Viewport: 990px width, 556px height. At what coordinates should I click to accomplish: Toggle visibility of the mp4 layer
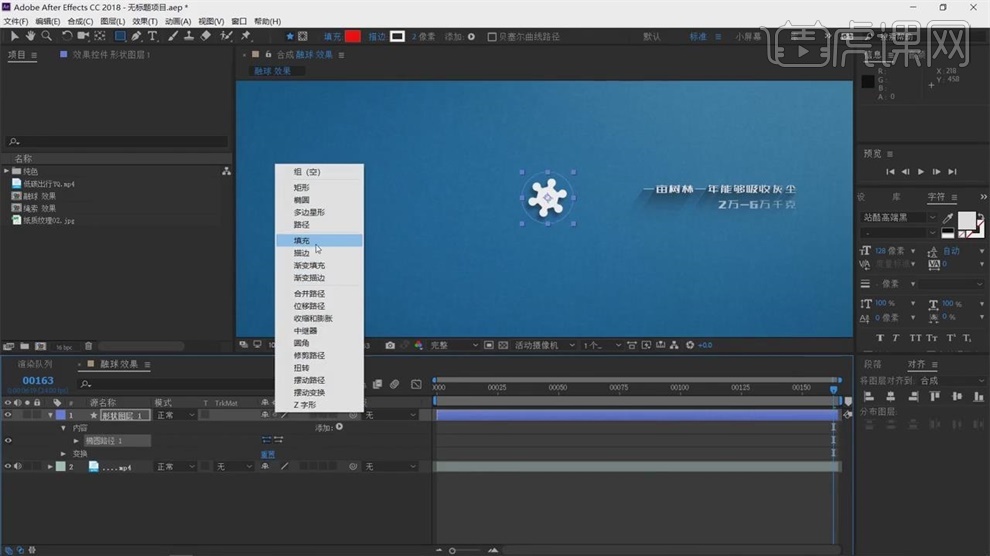(x=8, y=466)
